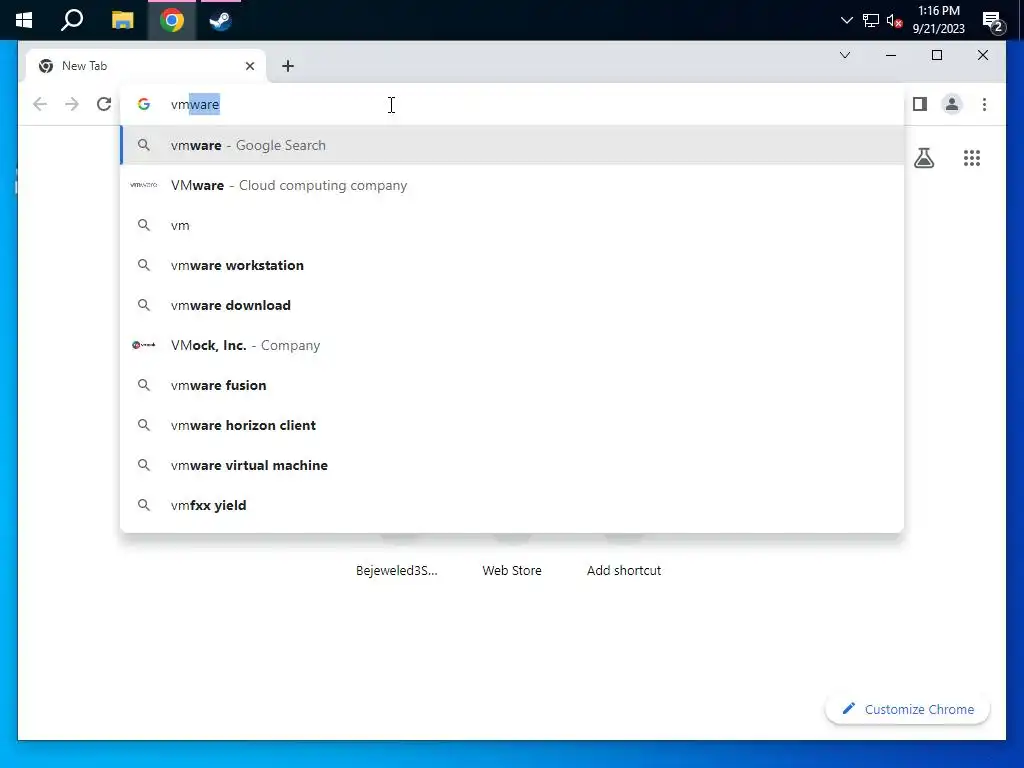Click Add shortcut
The width and height of the screenshot is (1024, 768).
click(624, 570)
